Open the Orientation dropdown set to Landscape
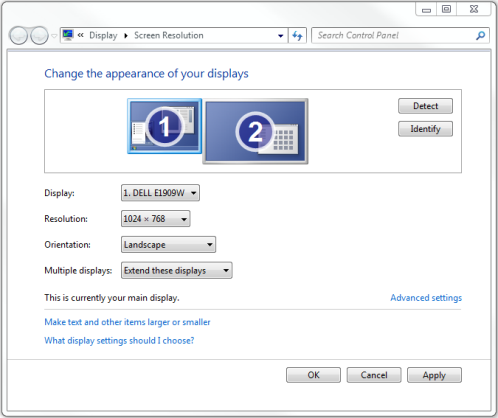This screenshot has height=418, width=498. (x=168, y=245)
